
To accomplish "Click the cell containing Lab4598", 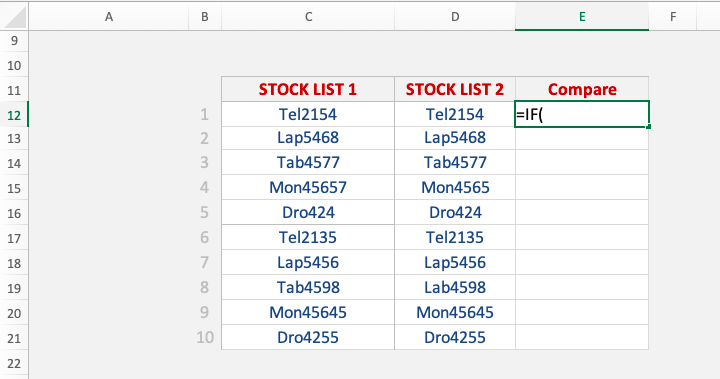I will pos(455,287).
